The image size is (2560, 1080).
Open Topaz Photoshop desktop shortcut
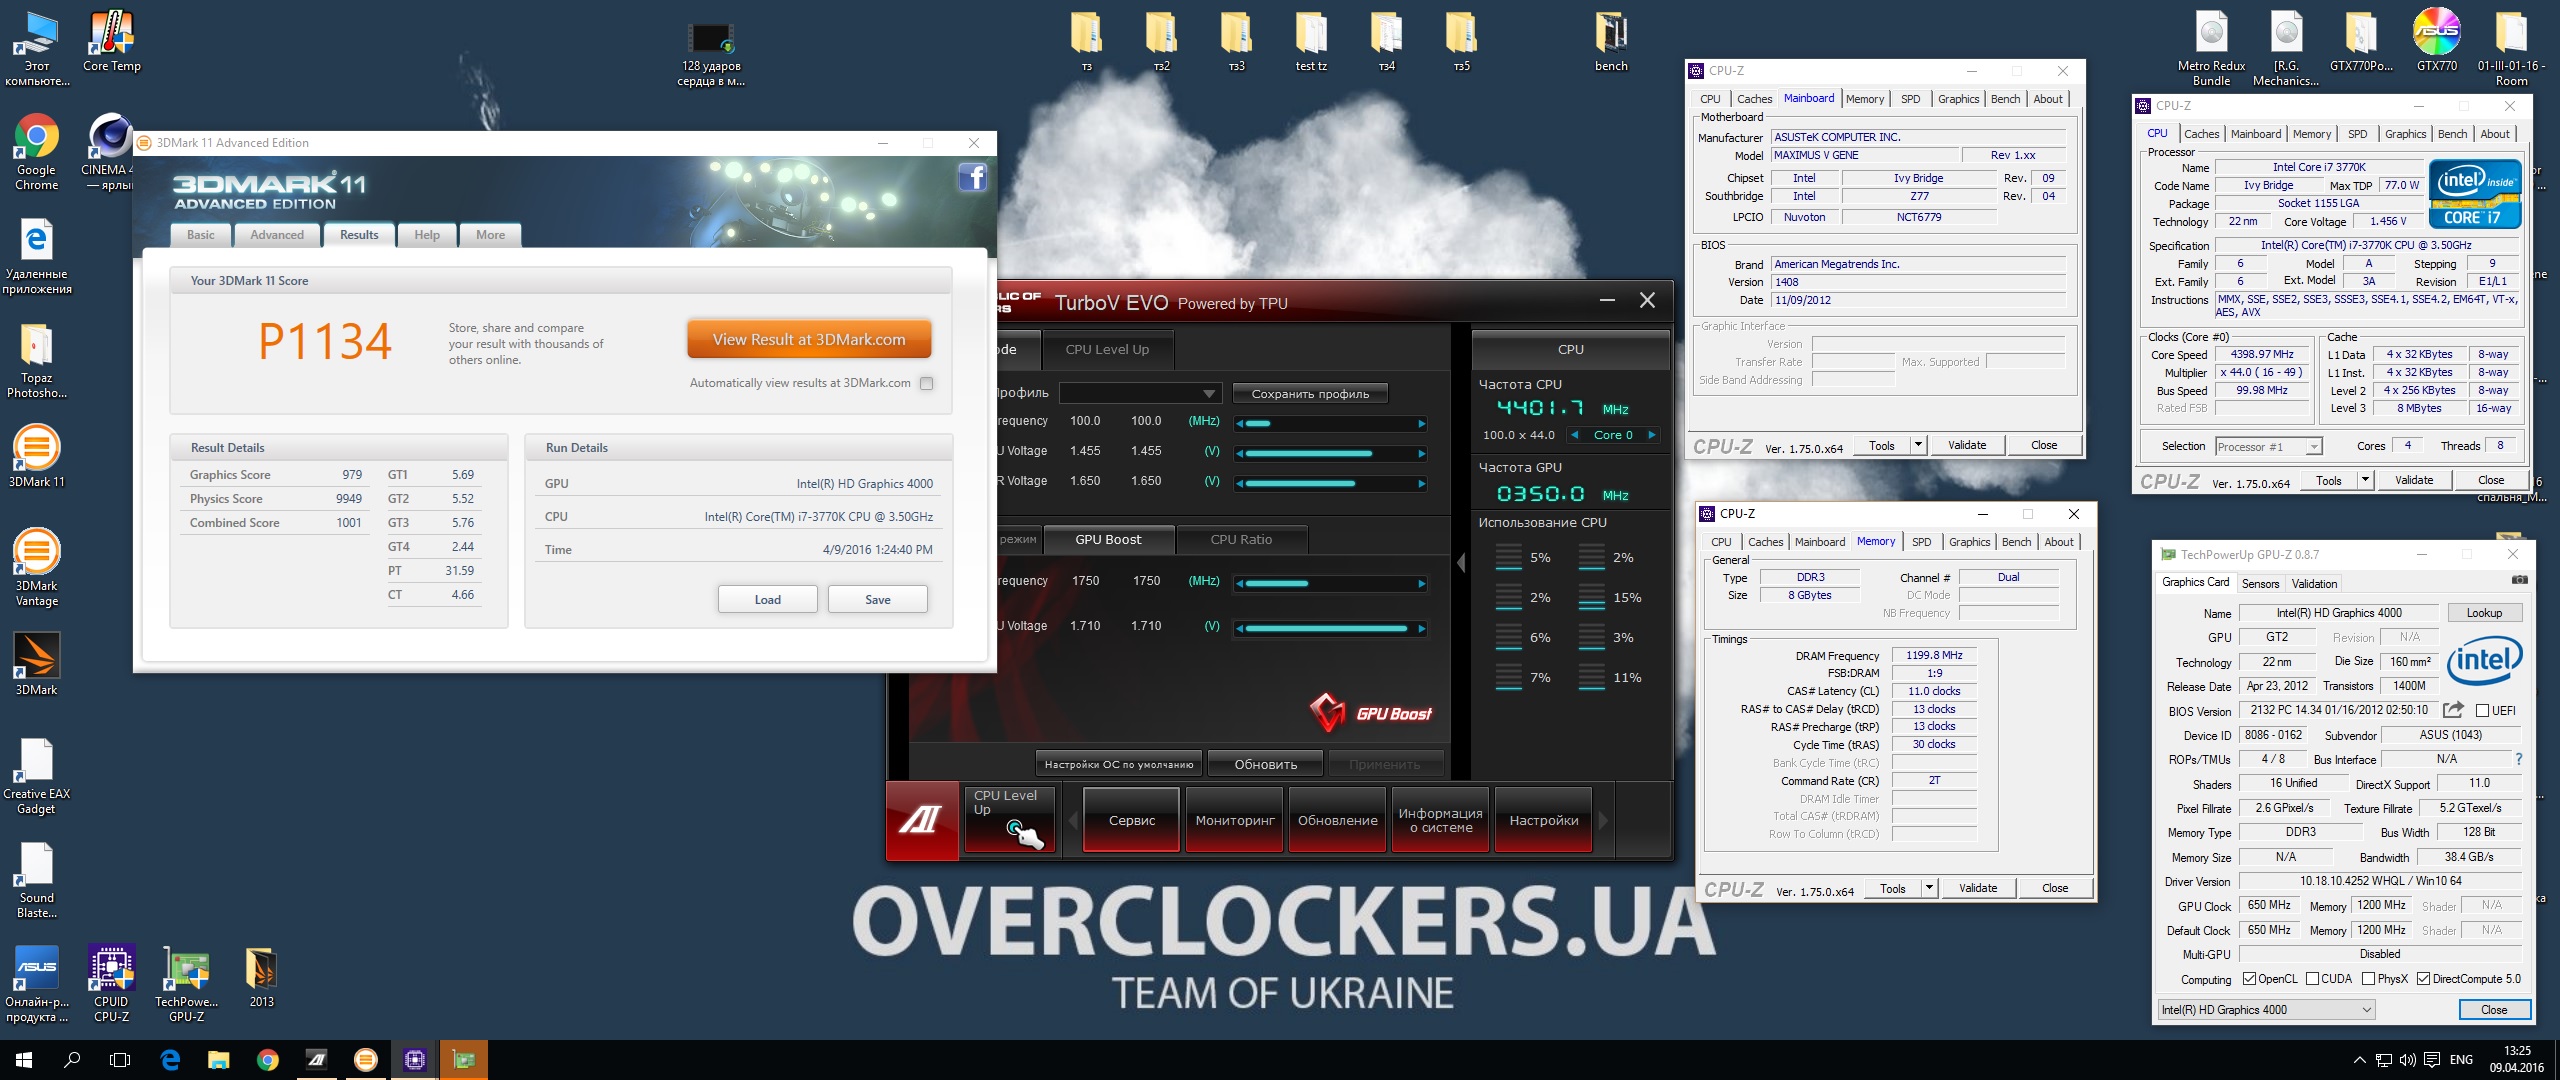click(36, 361)
